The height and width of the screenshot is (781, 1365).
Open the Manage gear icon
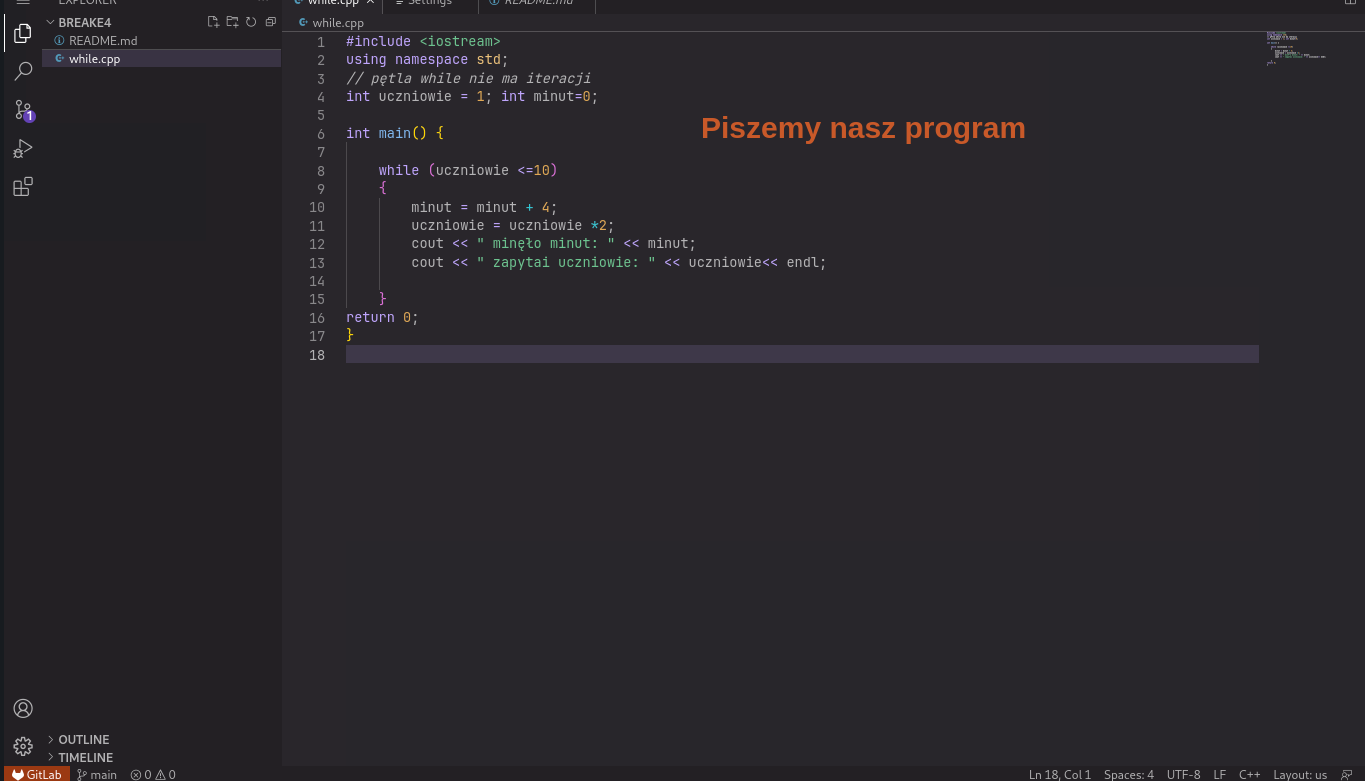(x=23, y=746)
